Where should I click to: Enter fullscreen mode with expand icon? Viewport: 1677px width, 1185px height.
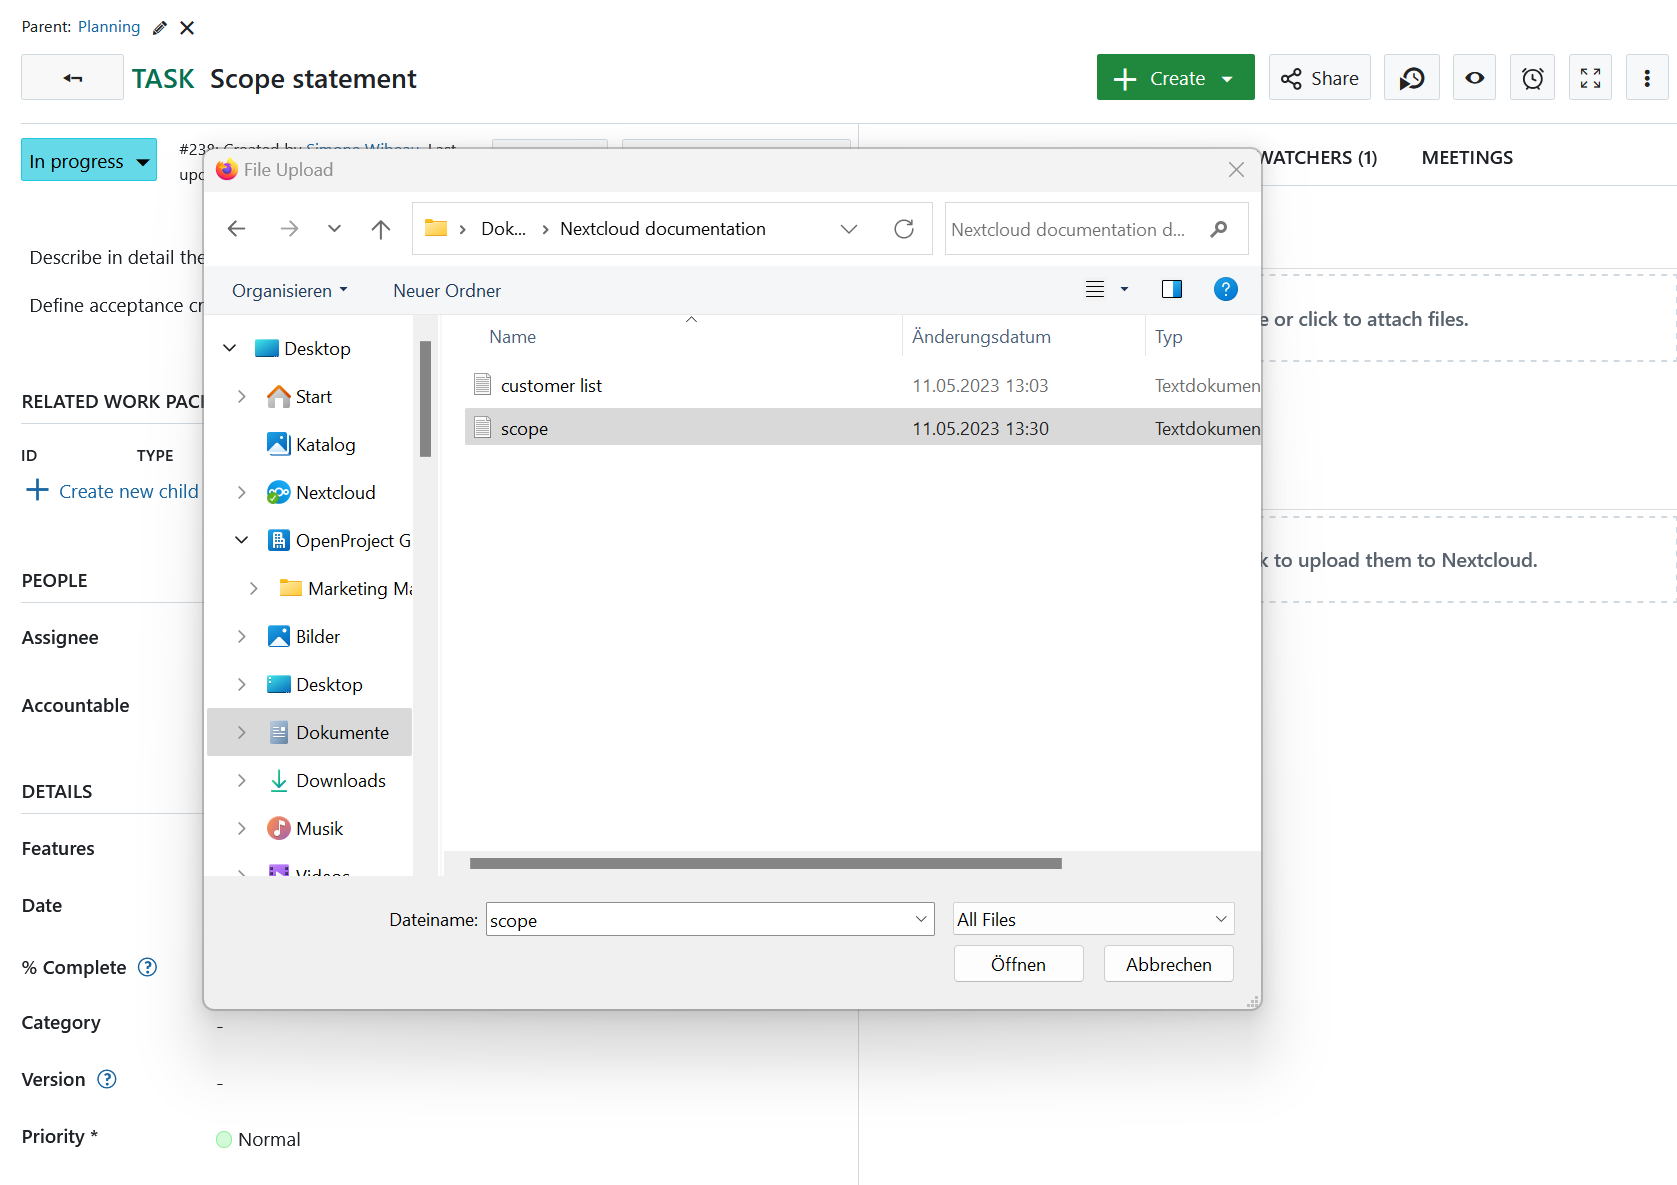[1590, 78]
